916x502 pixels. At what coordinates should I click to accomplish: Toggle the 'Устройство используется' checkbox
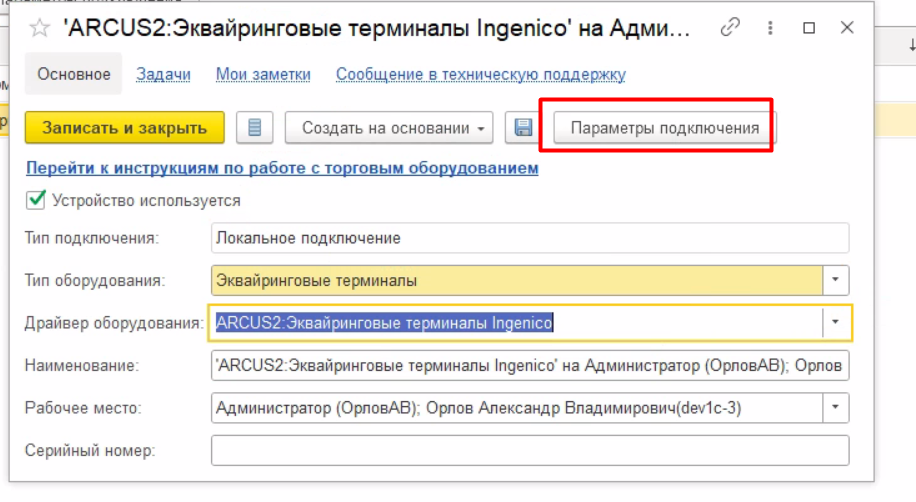pyautogui.click(x=36, y=200)
